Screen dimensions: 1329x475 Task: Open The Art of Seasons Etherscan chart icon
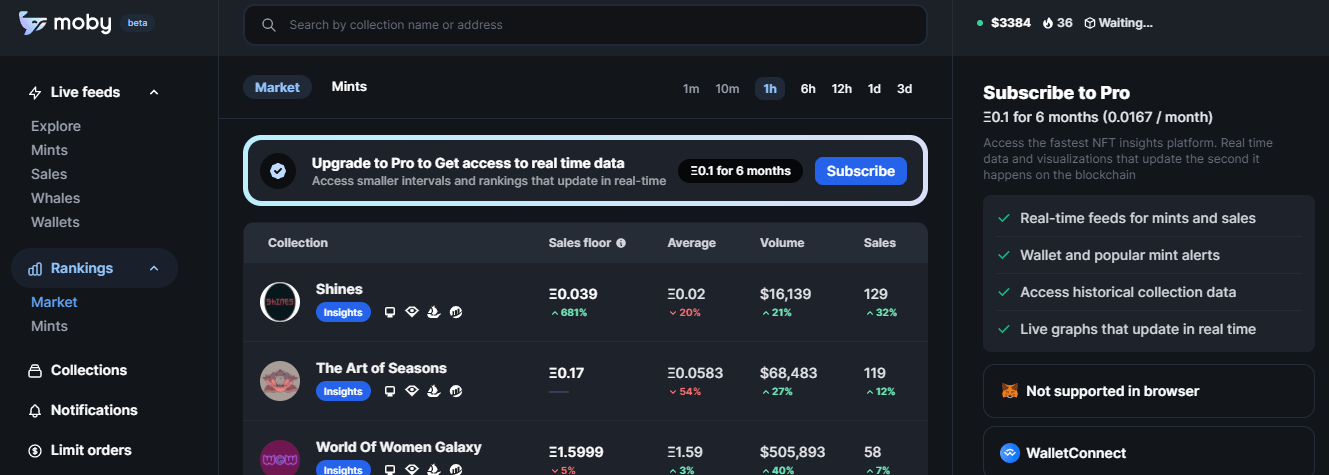coord(456,392)
